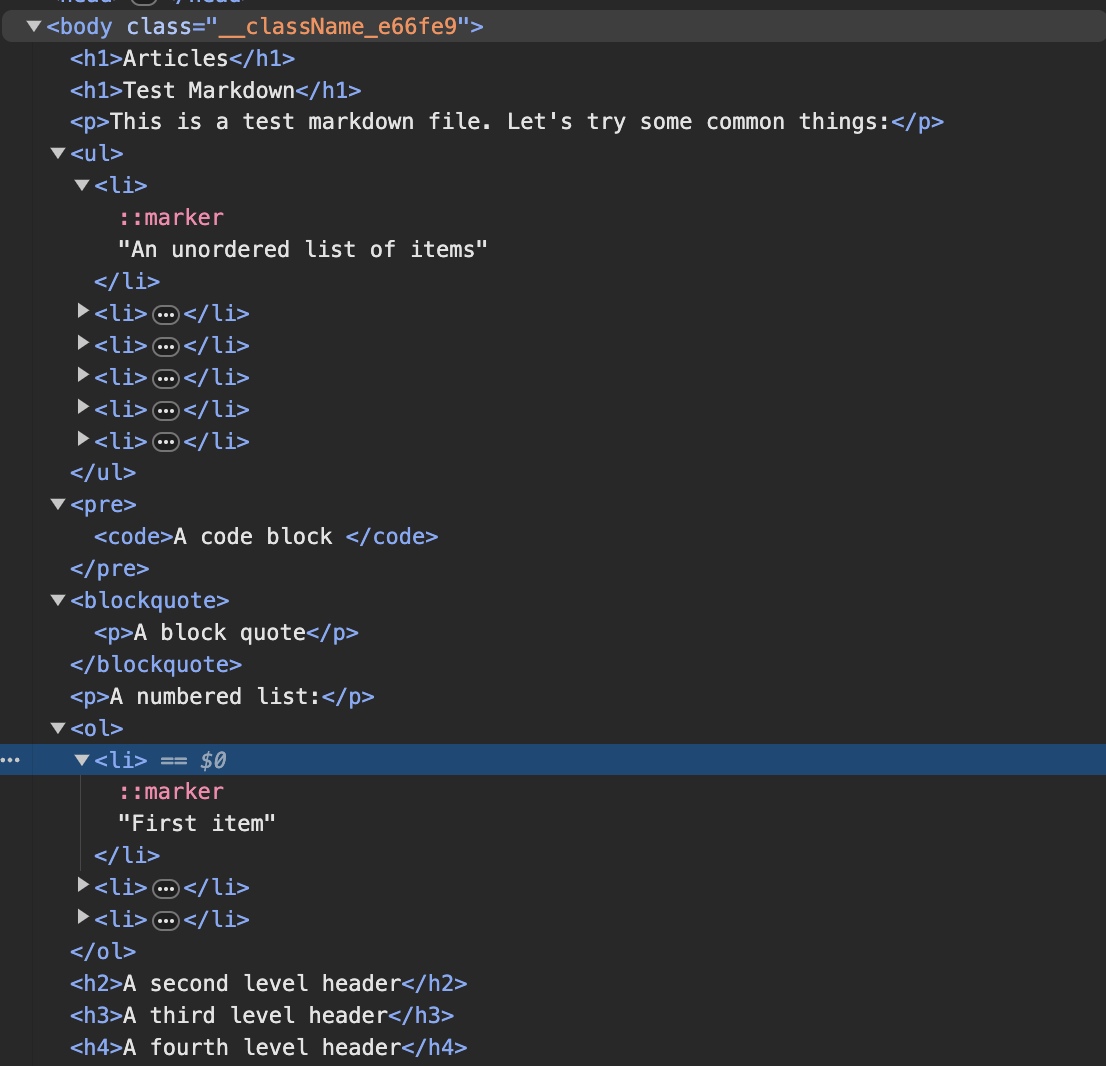Select the ::marker pseudo-element under the unordered list
1106x1066 pixels.
point(171,217)
